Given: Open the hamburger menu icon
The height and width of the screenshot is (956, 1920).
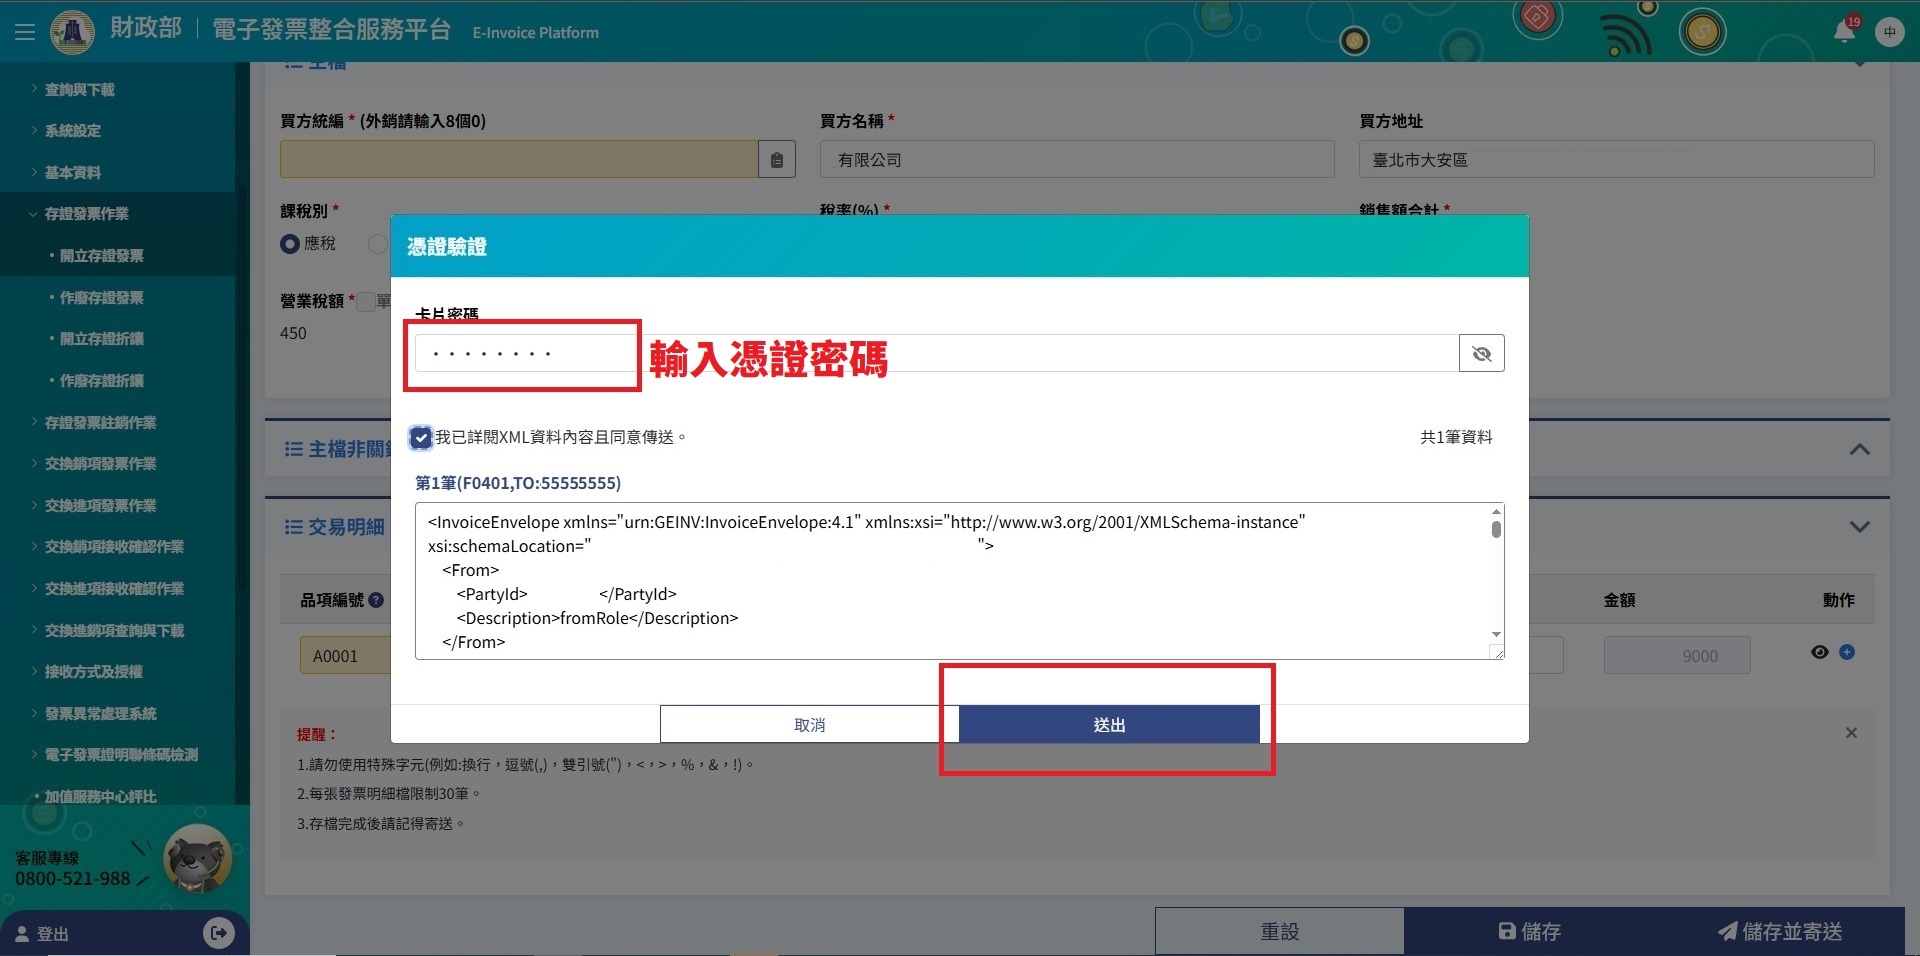Looking at the screenshot, I should (25, 32).
